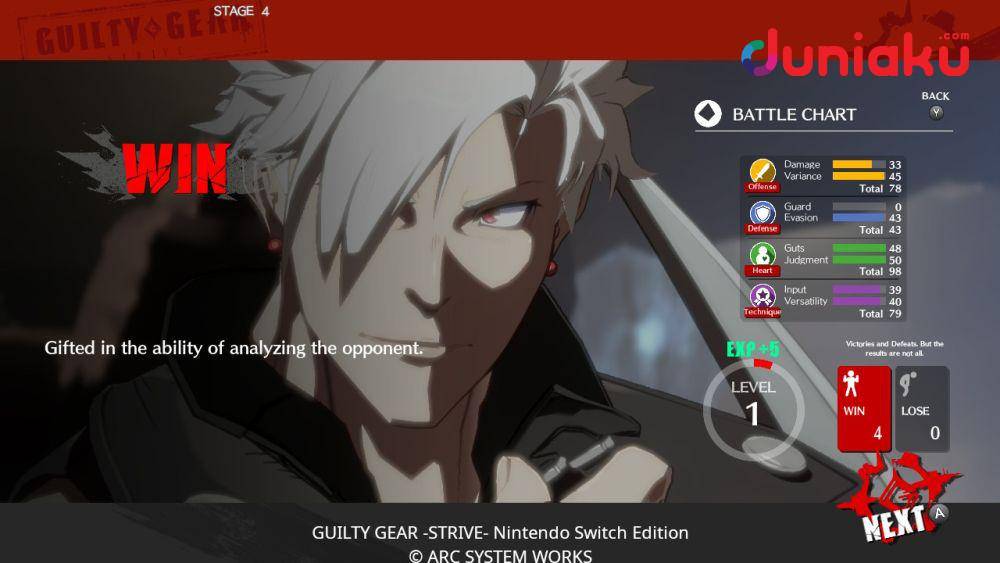
Task: Click 'Gifted in the ability' analysis text
Action: 233,348
